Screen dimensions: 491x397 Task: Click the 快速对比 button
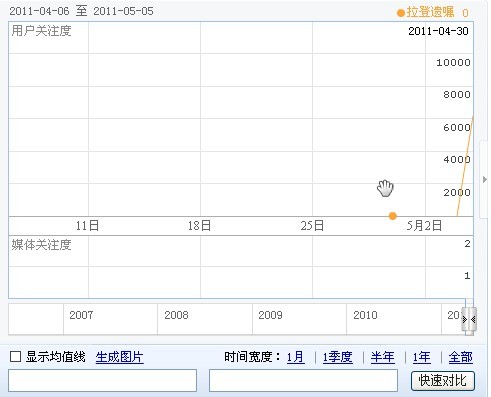click(x=443, y=381)
